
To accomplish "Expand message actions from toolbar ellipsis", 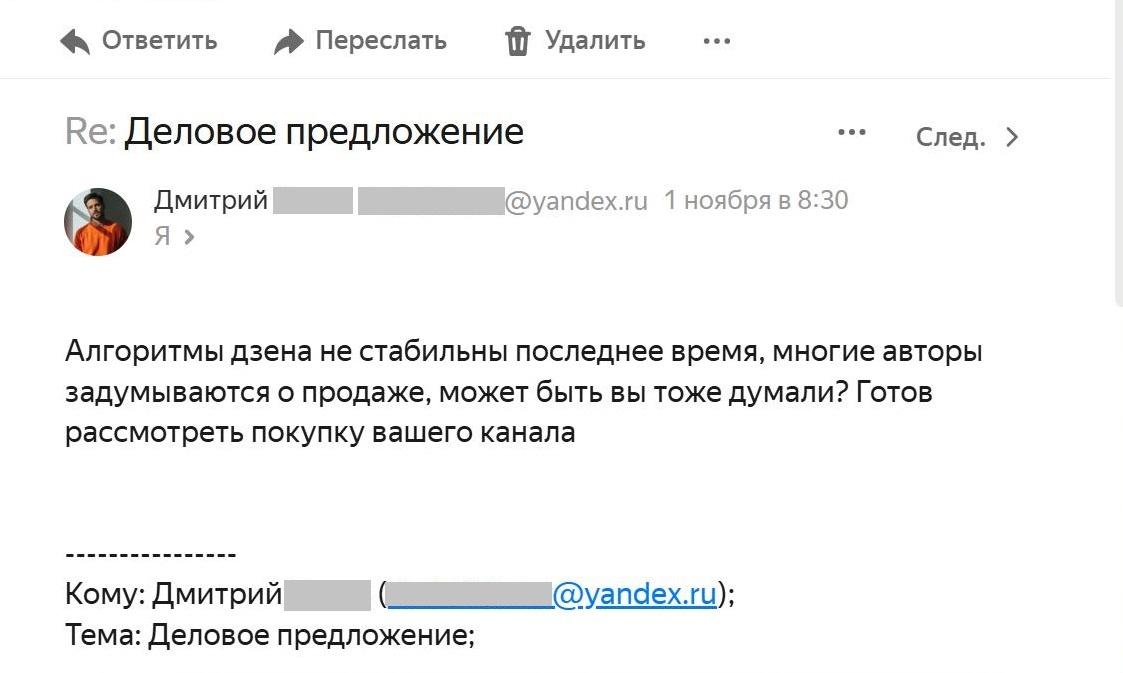I will pyautogui.click(x=716, y=42).
